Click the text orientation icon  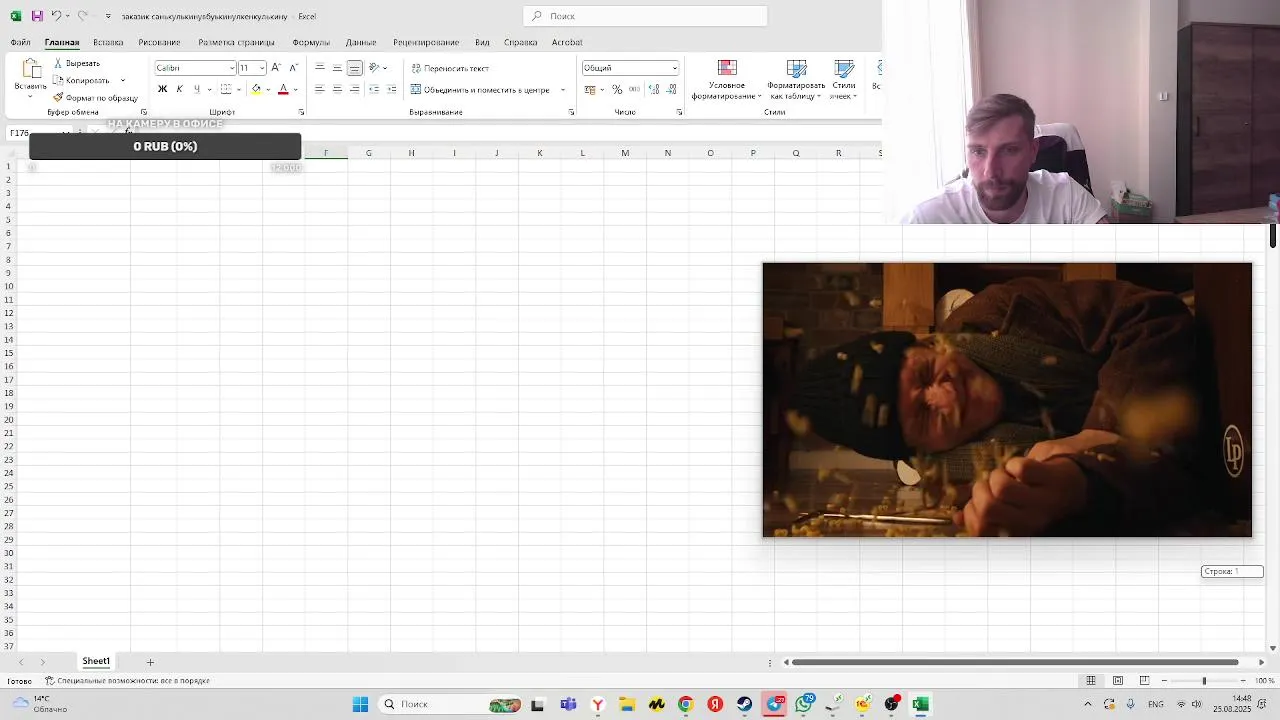coord(374,67)
